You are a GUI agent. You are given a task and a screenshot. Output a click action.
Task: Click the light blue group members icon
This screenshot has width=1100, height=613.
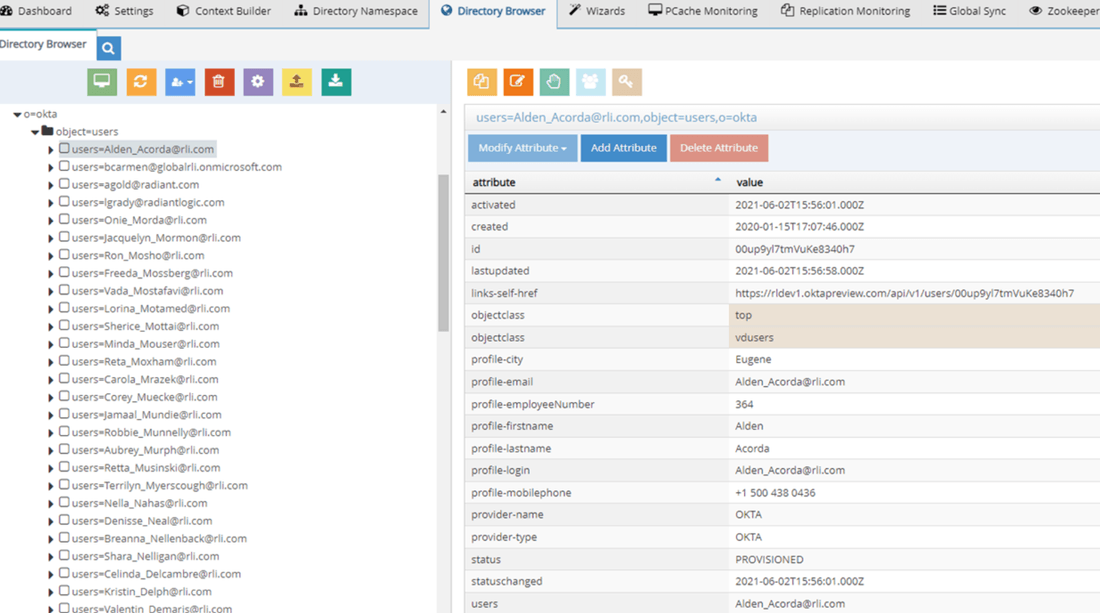[x=591, y=82]
